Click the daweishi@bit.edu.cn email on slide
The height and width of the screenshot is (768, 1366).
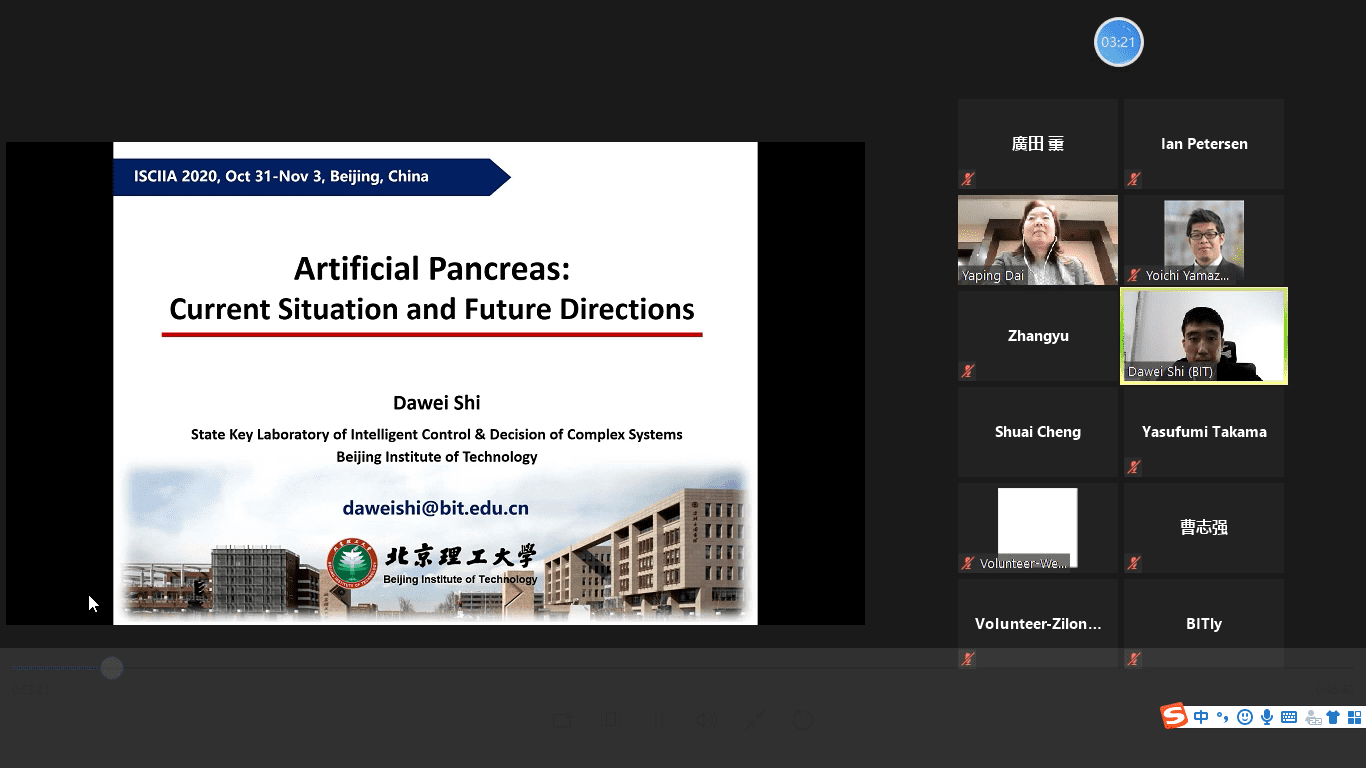[x=435, y=508]
